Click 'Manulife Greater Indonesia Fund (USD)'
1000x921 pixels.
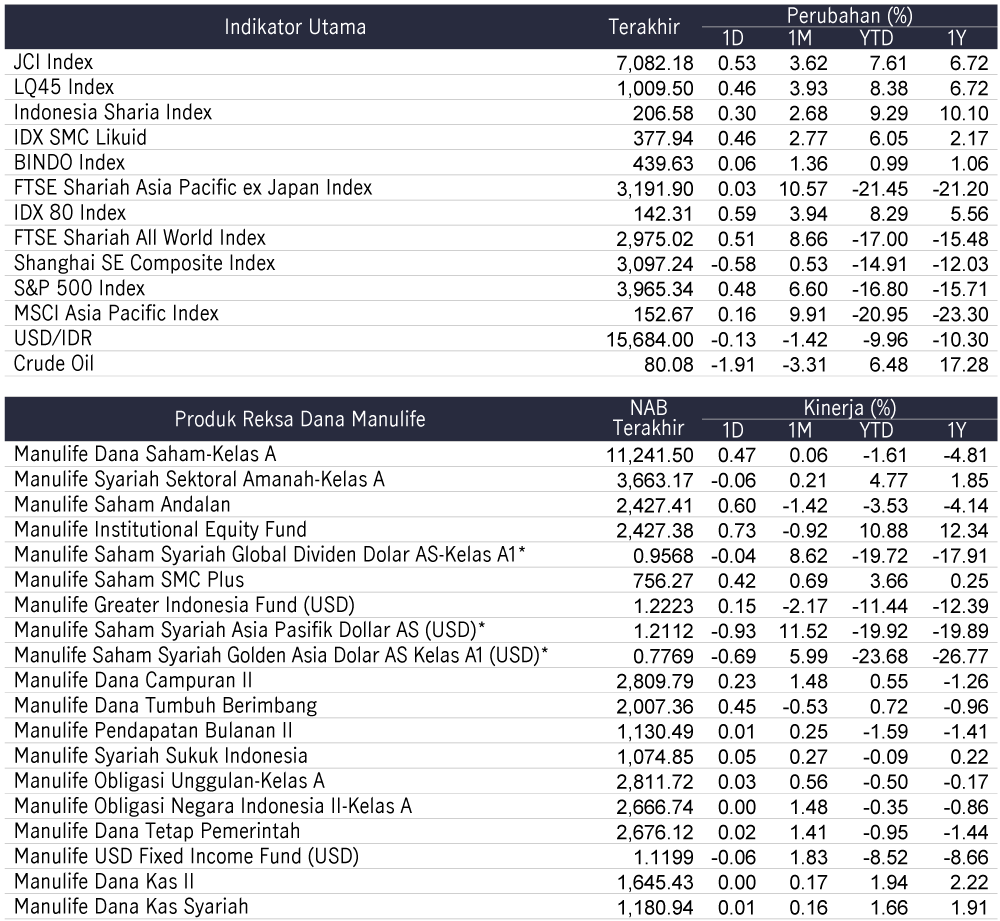(184, 605)
